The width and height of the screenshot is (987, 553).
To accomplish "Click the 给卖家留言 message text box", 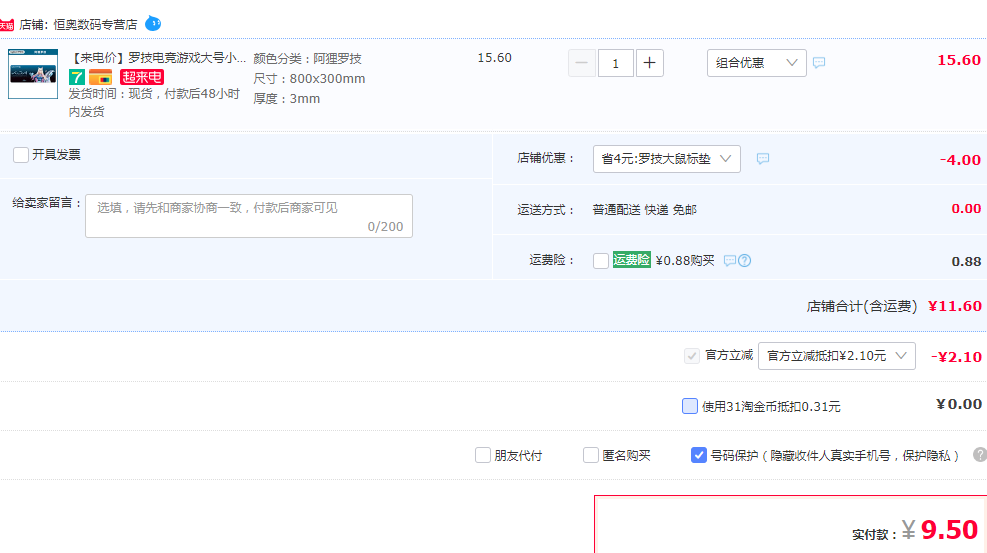I will click(x=249, y=216).
